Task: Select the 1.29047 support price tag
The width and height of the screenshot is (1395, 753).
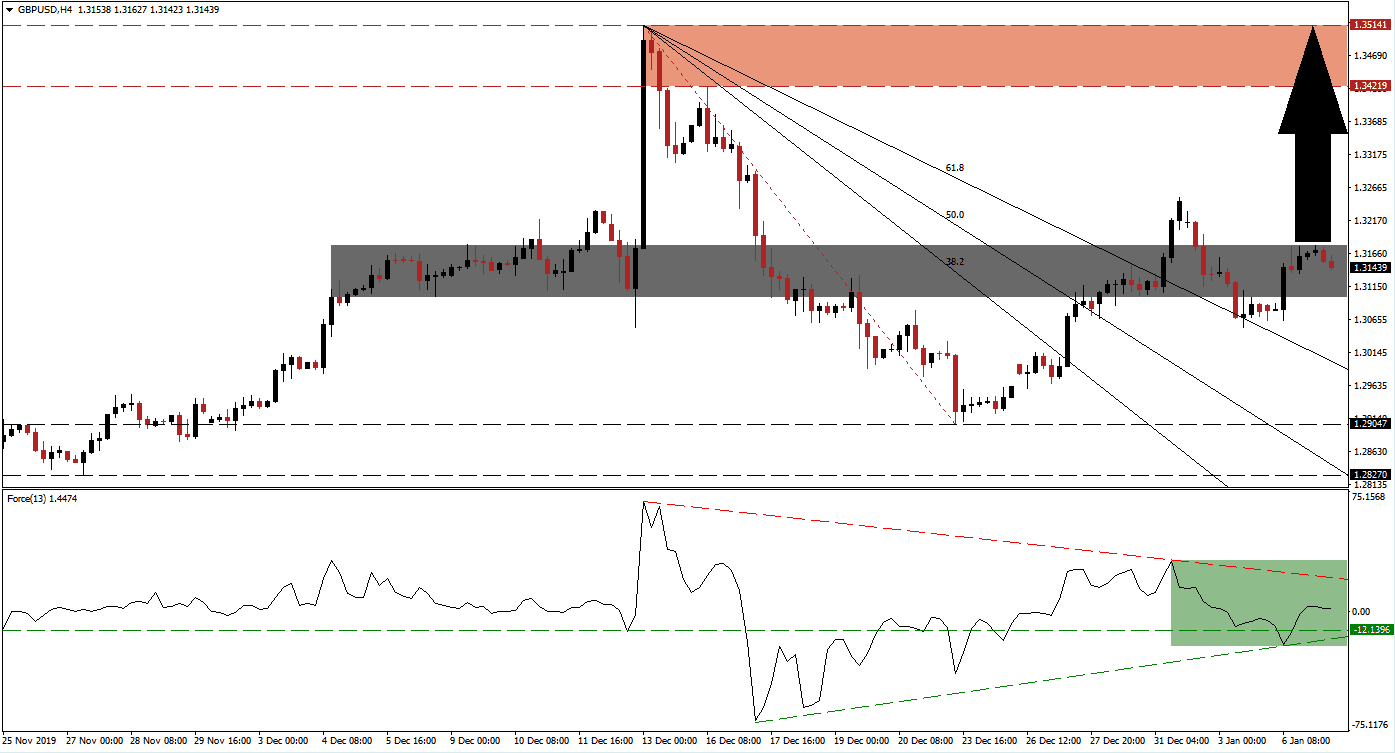Action: 1368,424
